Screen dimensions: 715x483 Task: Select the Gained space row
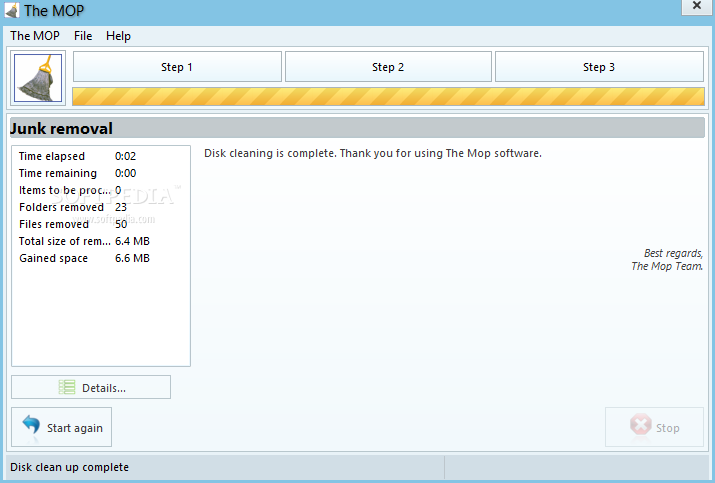coord(101,258)
